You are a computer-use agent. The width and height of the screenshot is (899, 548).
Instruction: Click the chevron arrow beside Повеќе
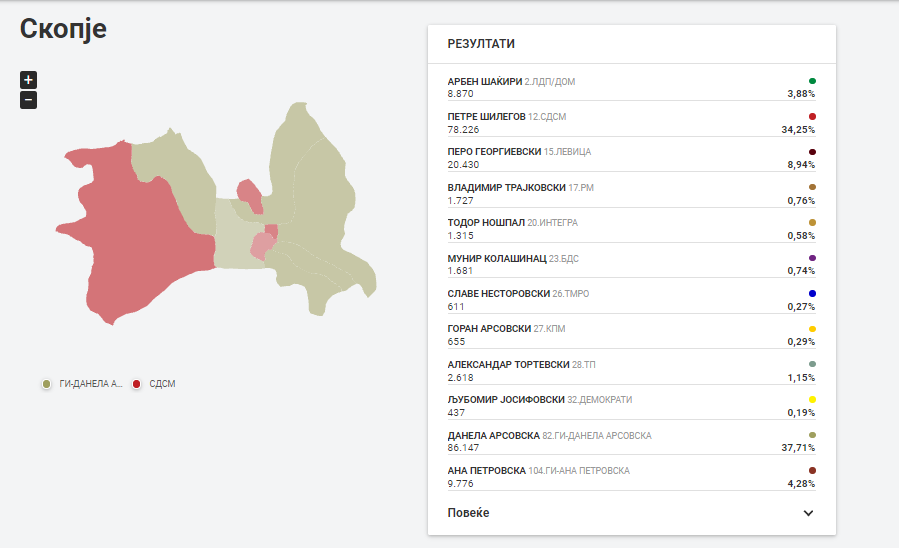[808, 513]
